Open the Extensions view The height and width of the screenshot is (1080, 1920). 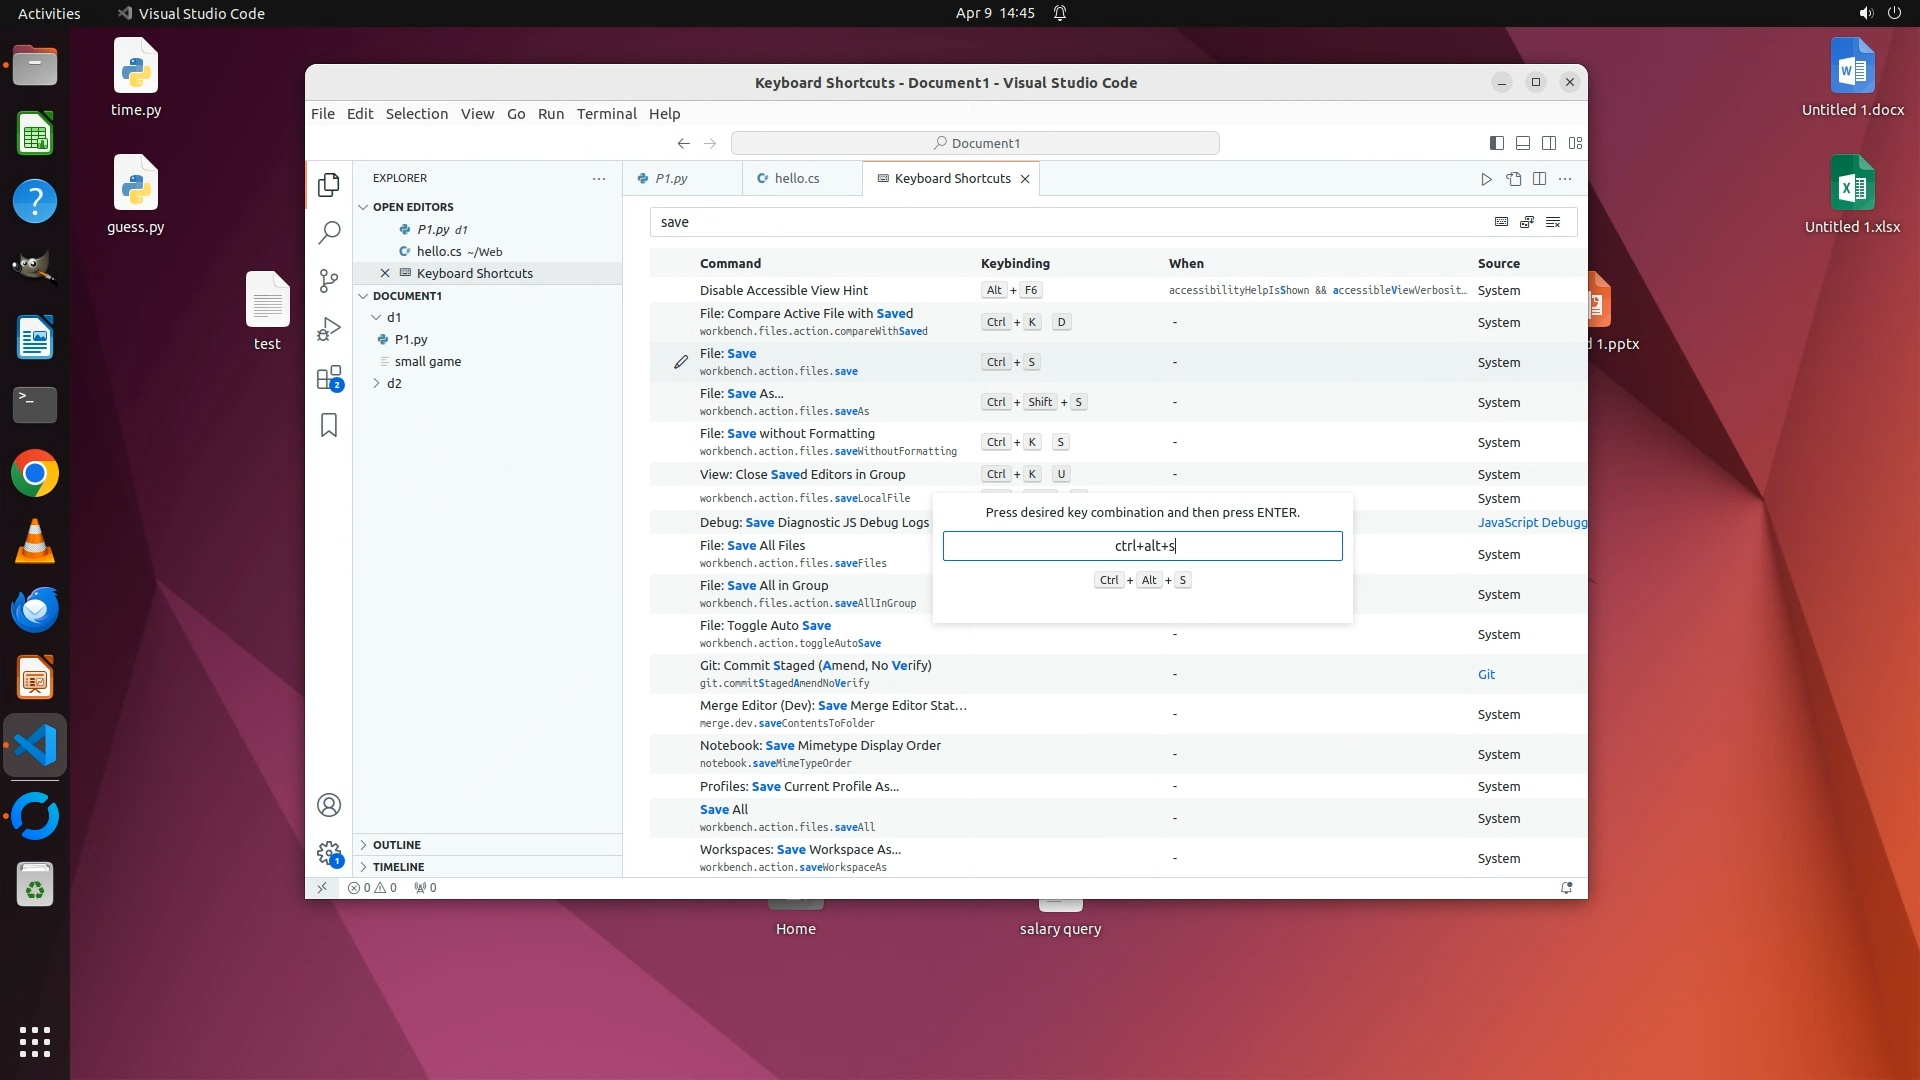click(x=329, y=378)
